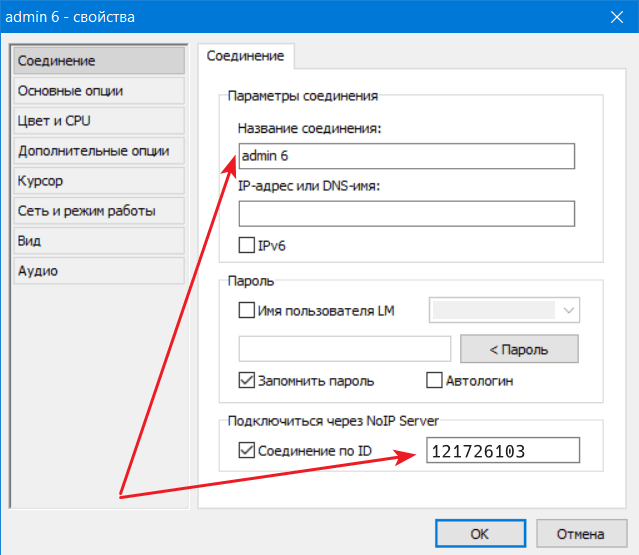Open the Основные опции section

(x=98, y=91)
